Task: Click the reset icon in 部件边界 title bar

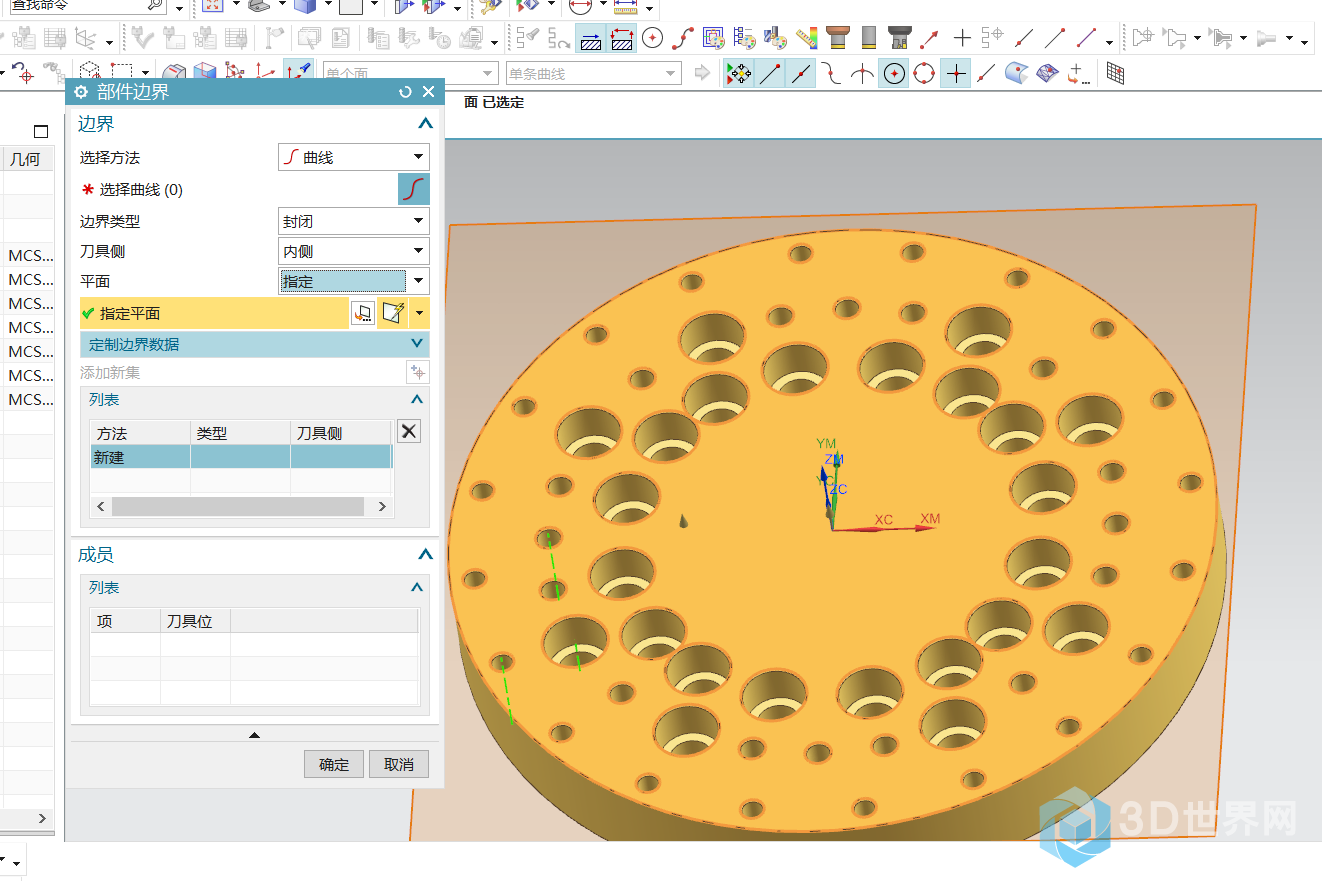Action: pos(405,92)
